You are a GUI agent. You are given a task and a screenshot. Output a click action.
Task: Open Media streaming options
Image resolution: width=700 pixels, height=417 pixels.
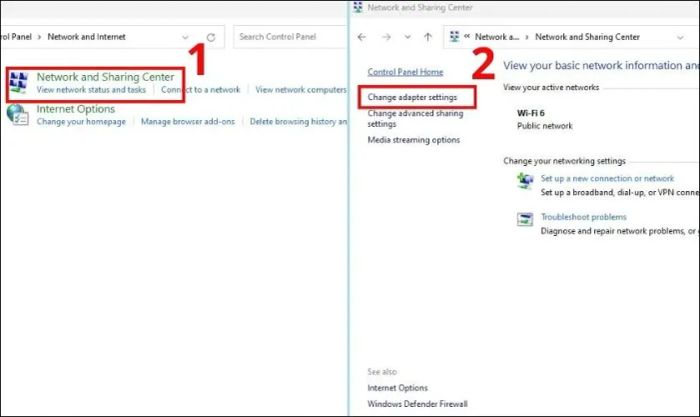click(413, 140)
